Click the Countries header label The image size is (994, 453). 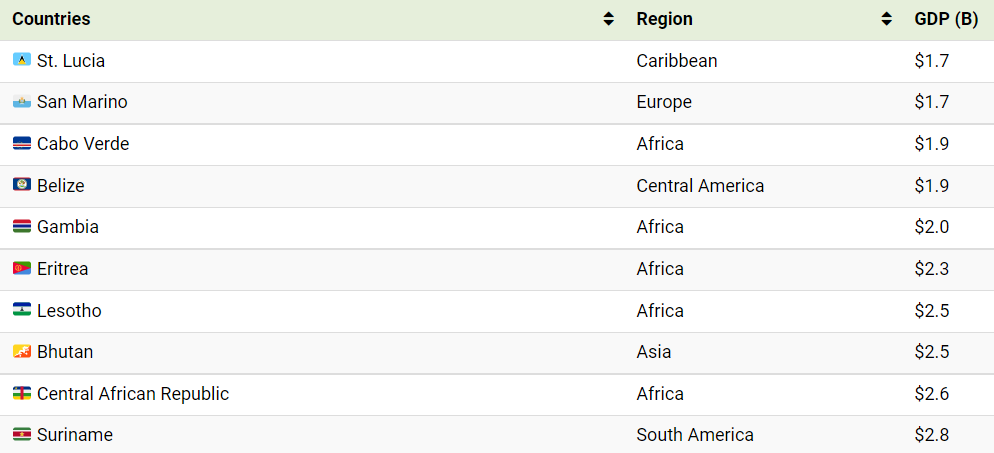[x=51, y=19]
